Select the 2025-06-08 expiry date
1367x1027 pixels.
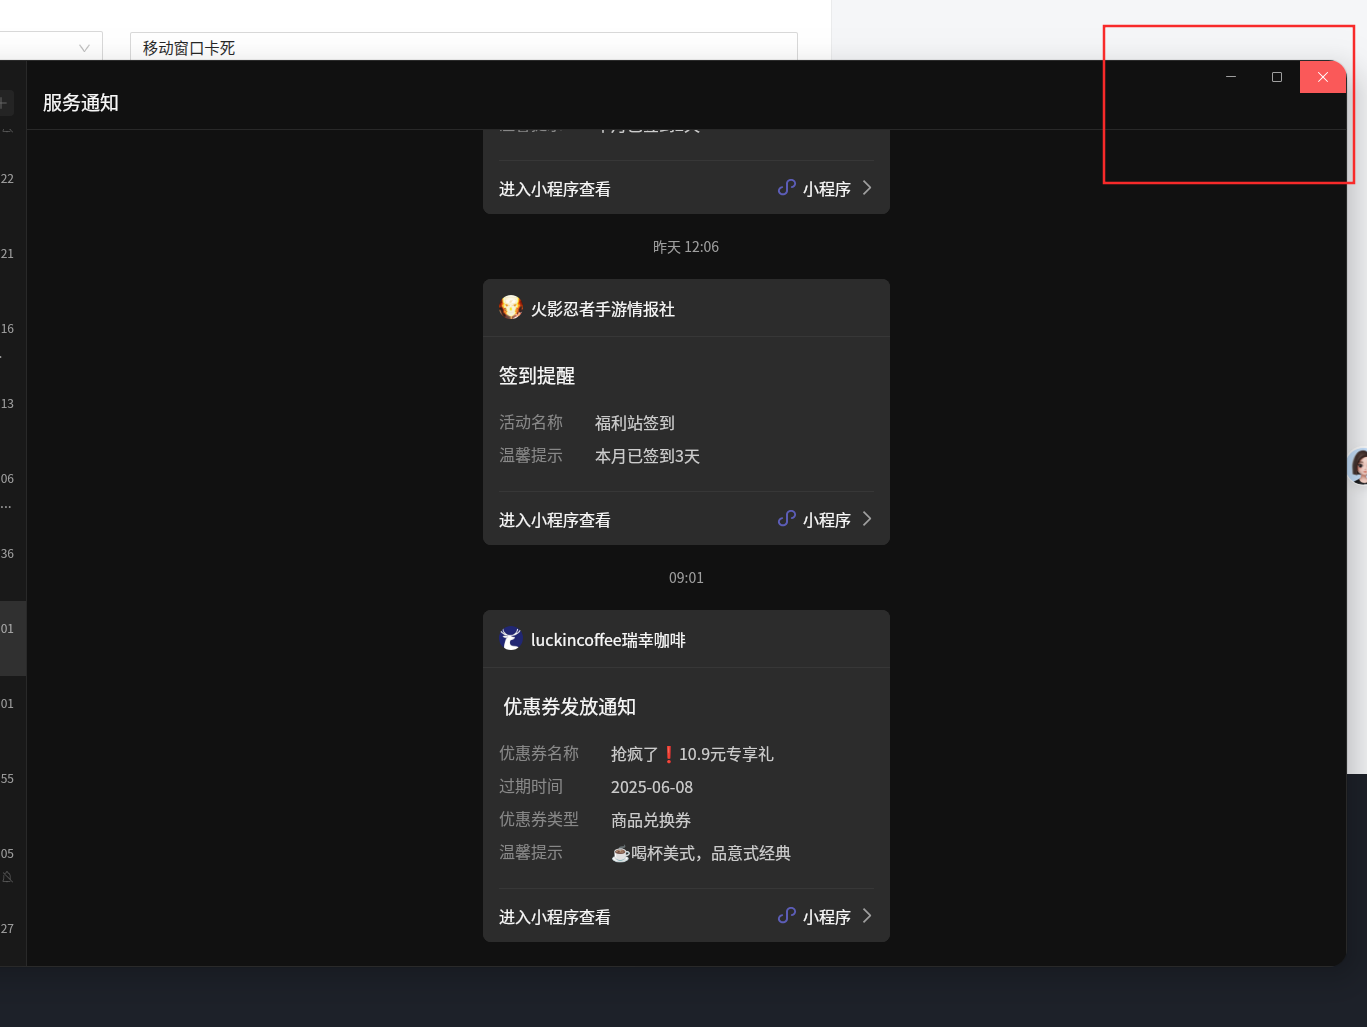[x=652, y=787]
